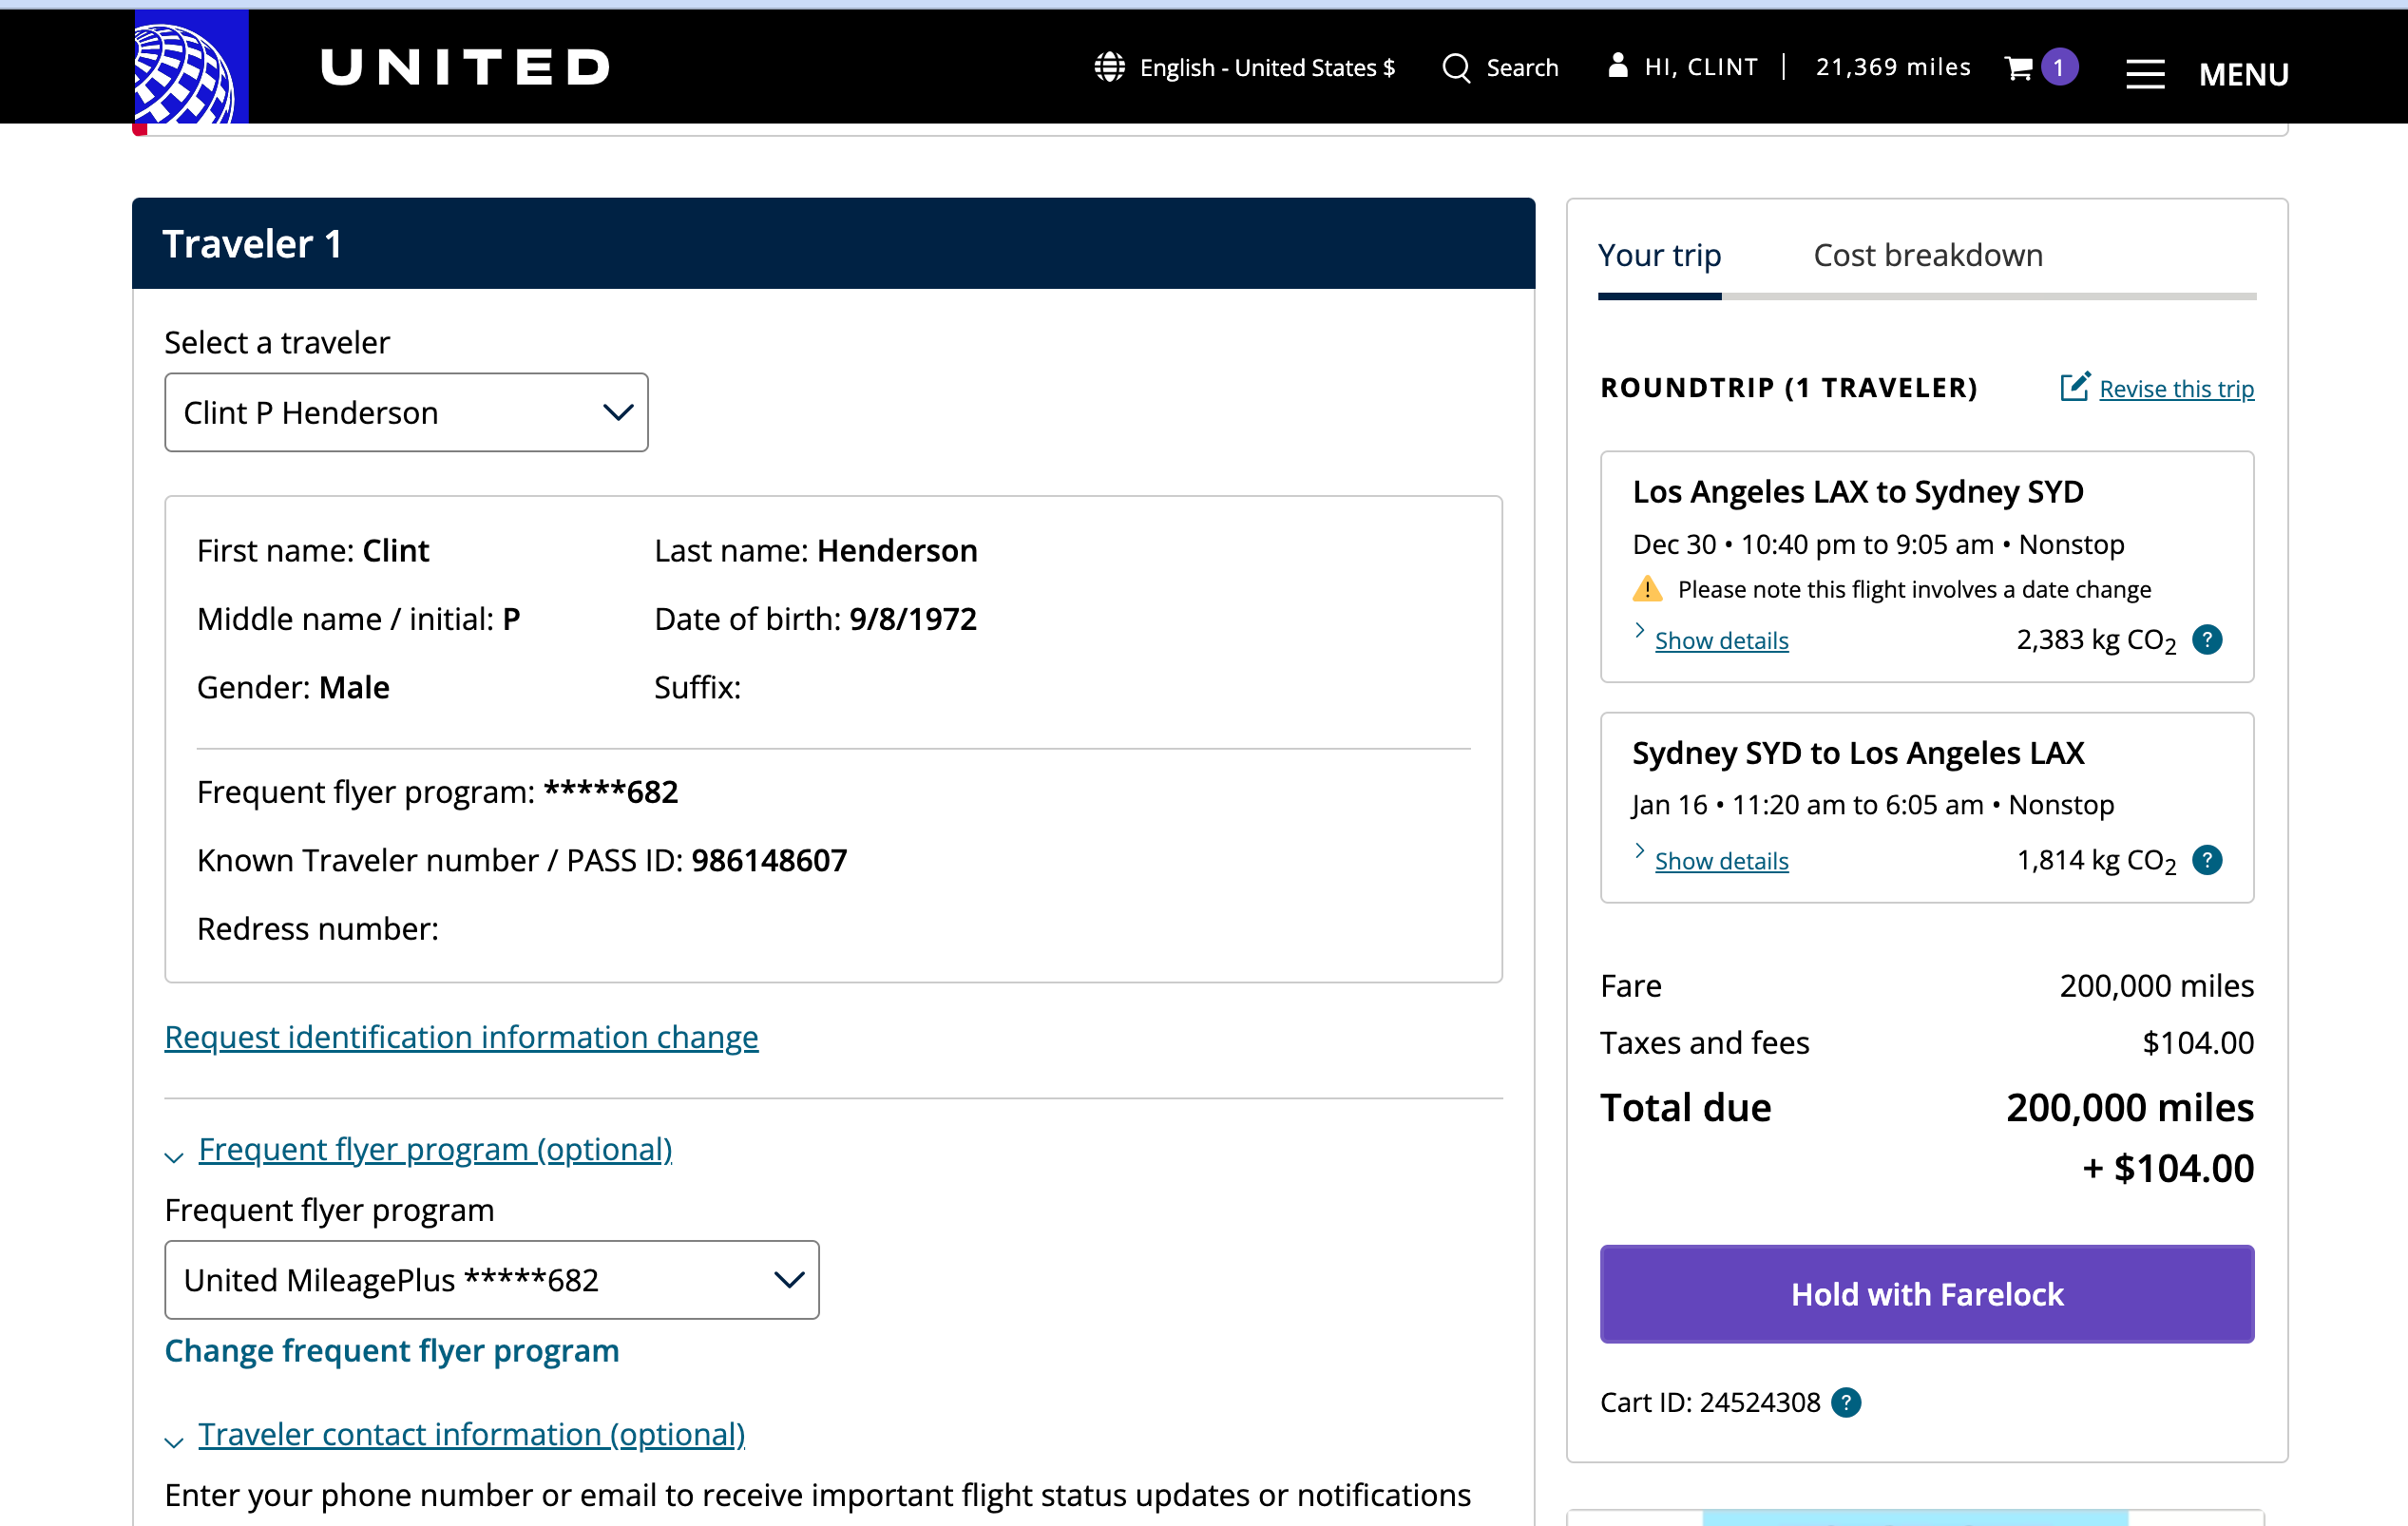Click the Search magnifier icon
2408x1526 pixels.
pyautogui.click(x=1456, y=68)
